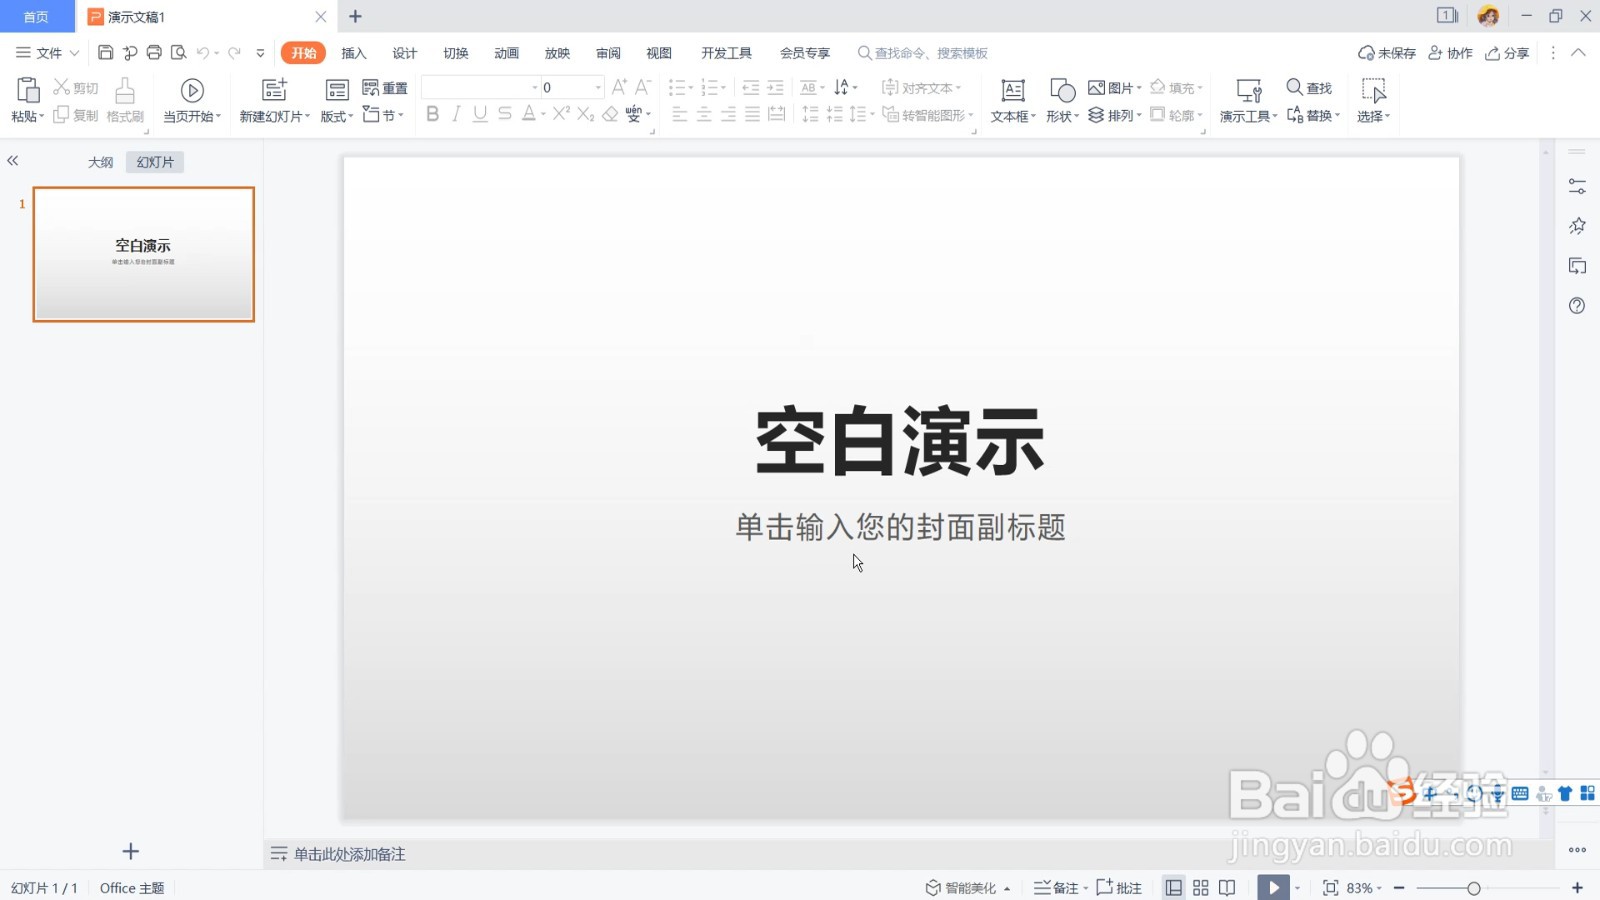The image size is (1600, 900).
Task: Open the 设计 ribbon tab
Action: click(405, 53)
